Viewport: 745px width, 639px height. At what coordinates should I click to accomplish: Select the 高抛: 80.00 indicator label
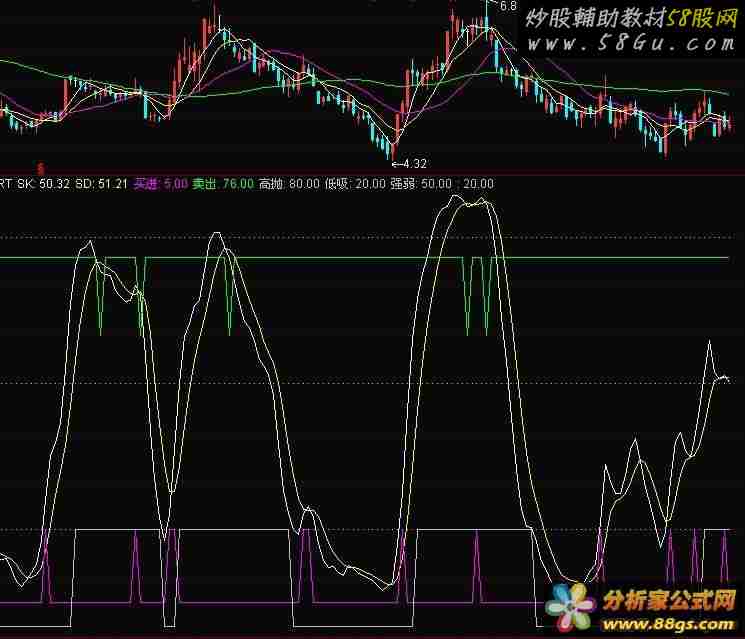[289, 184]
